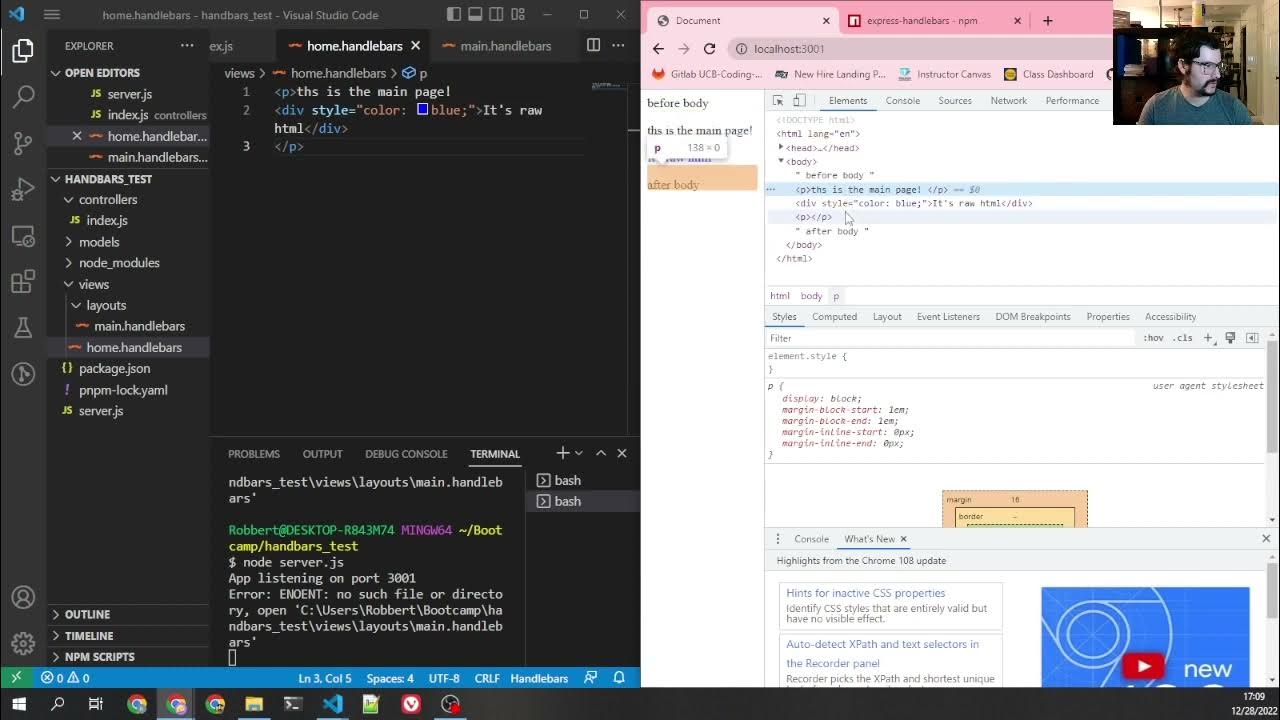
Task: Open the Instructor Canvas bookmark
Action: [x=944, y=74]
